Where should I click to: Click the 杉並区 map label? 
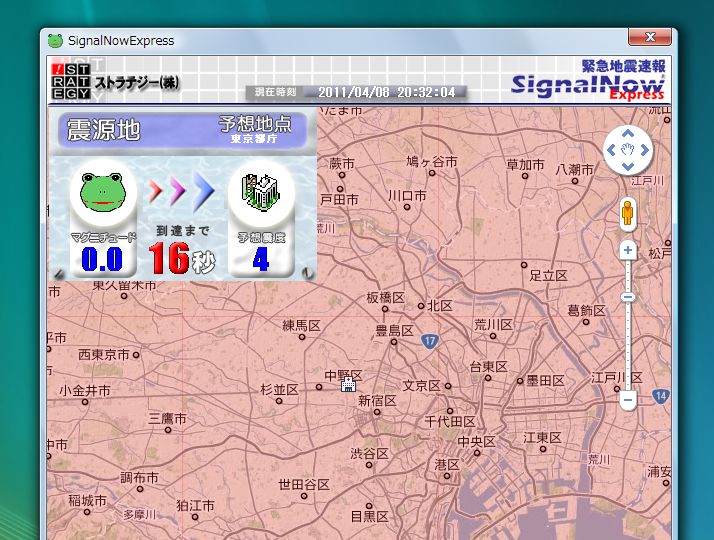pos(279,390)
